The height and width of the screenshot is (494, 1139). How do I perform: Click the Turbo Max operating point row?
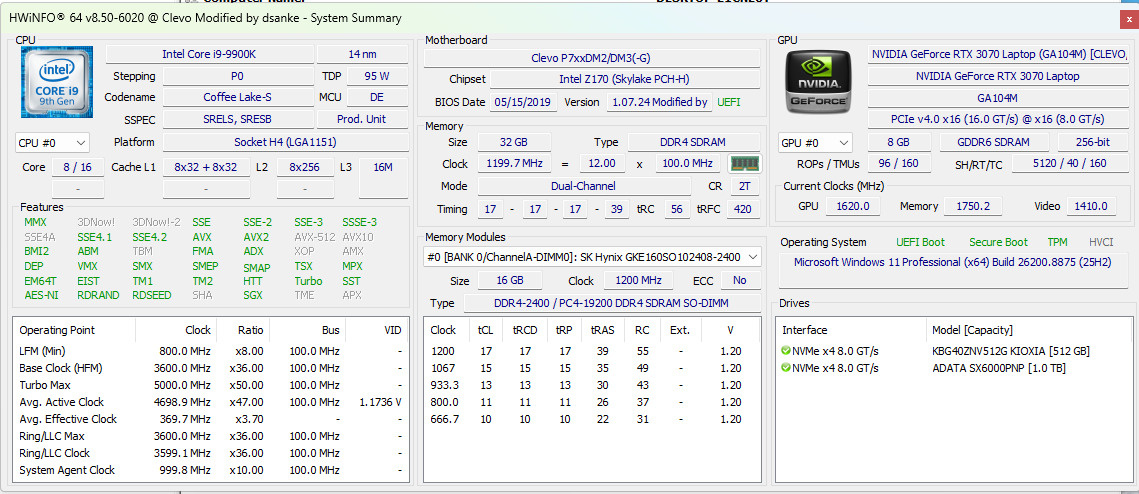(209, 385)
